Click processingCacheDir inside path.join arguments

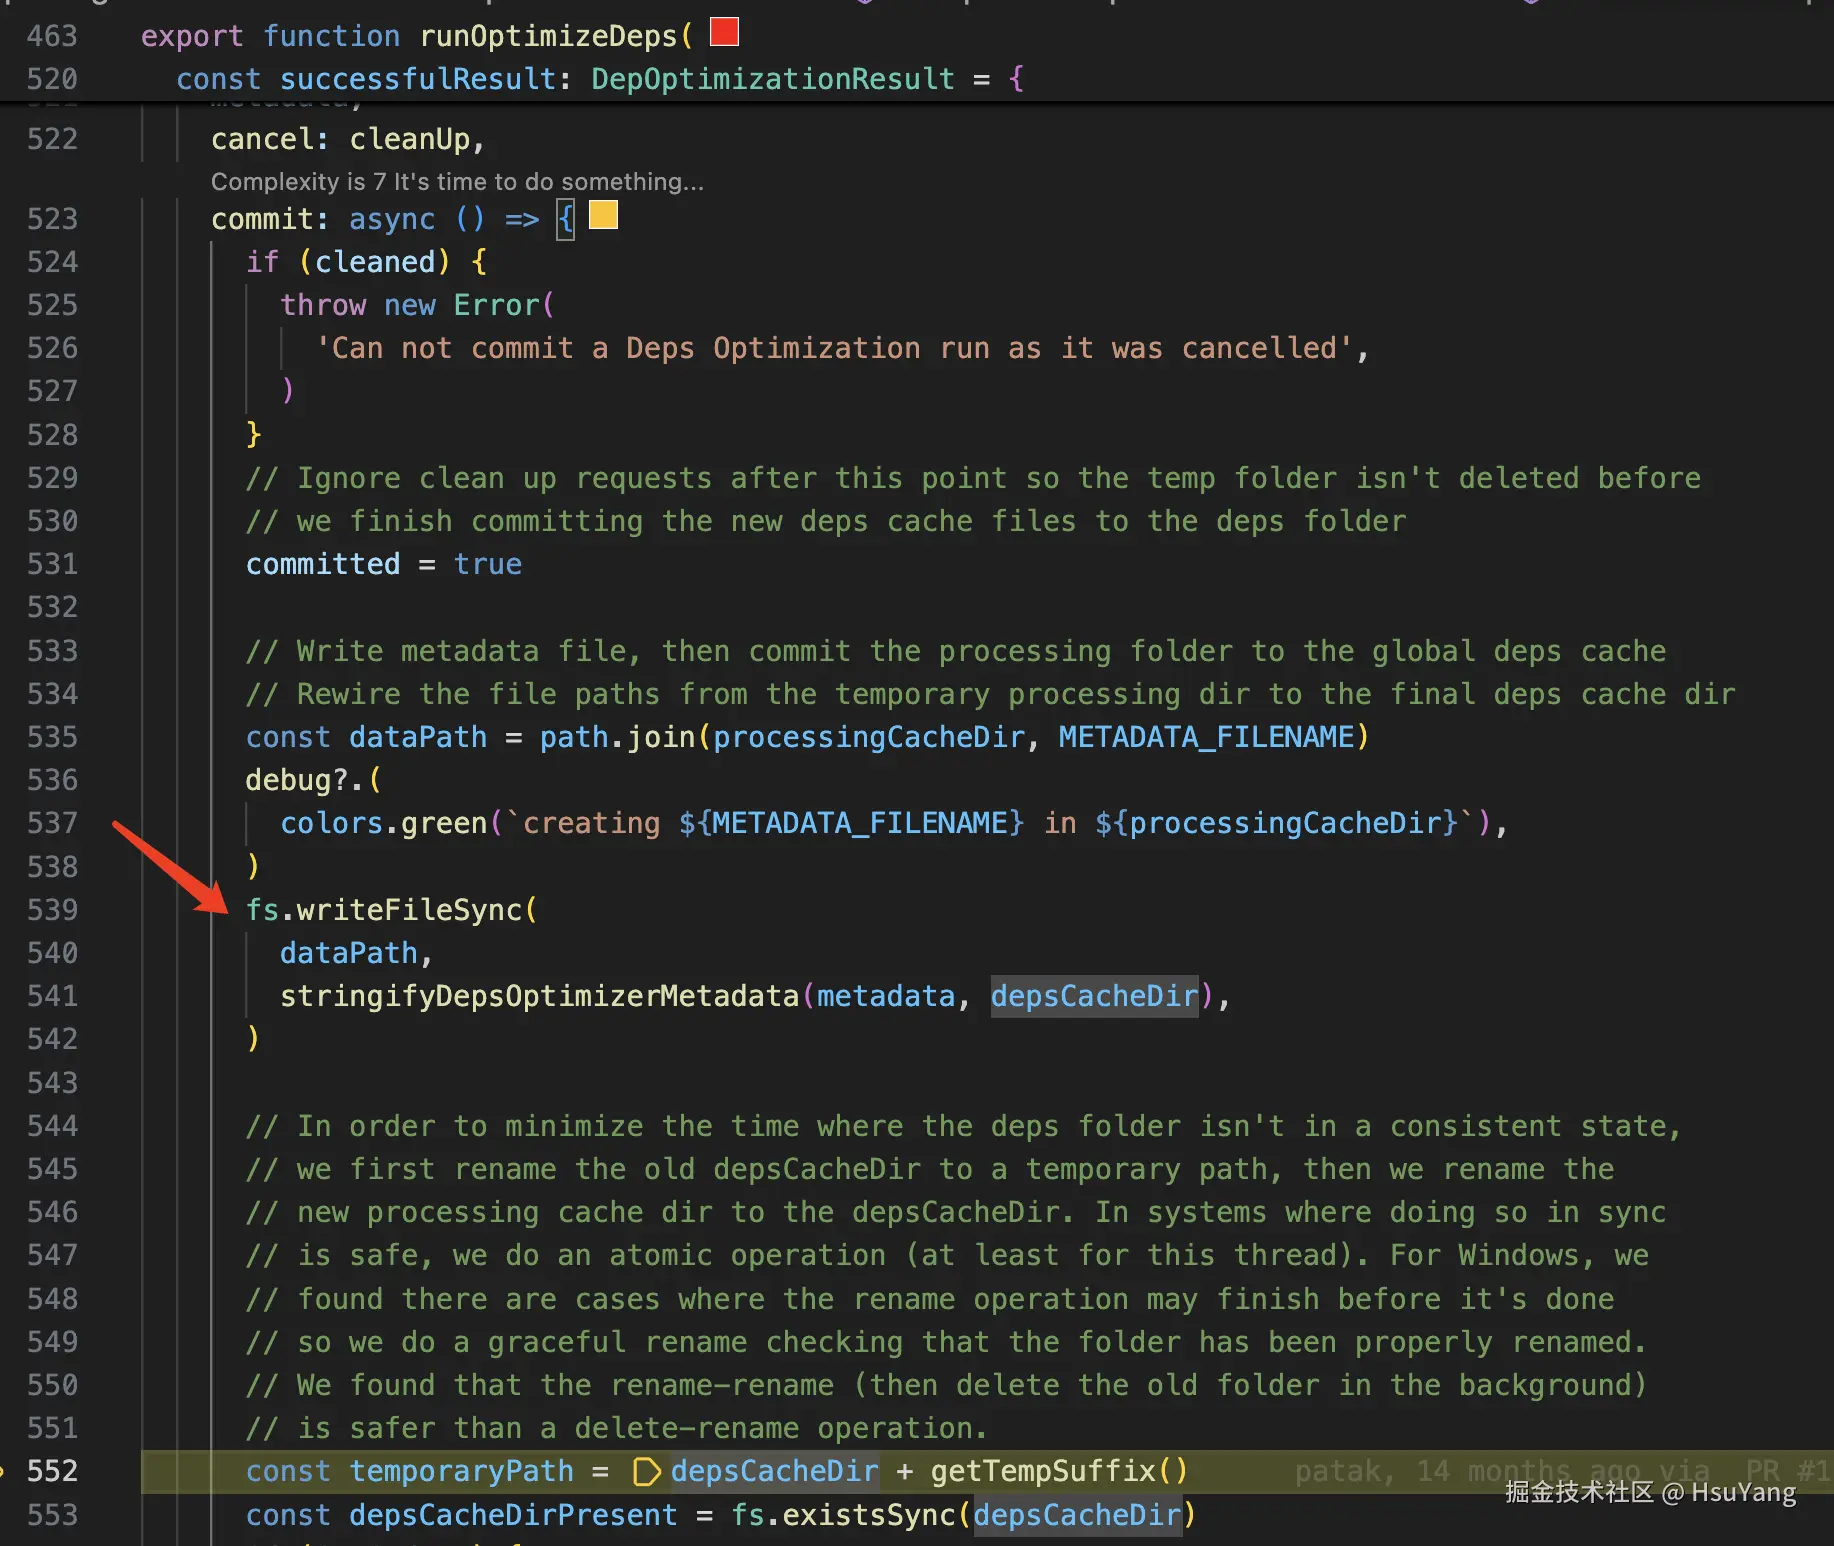point(869,737)
